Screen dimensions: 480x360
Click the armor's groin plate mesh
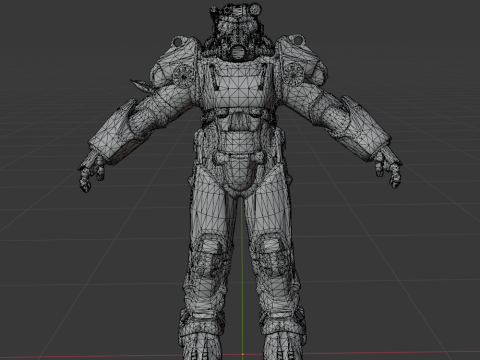[x=239, y=175]
